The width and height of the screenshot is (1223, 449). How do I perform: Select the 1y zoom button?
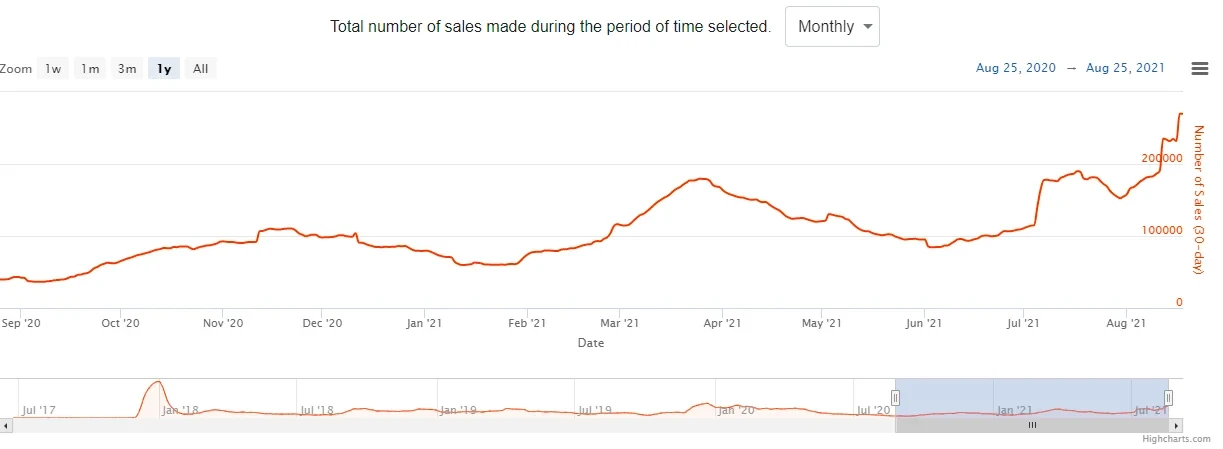pyautogui.click(x=164, y=69)
